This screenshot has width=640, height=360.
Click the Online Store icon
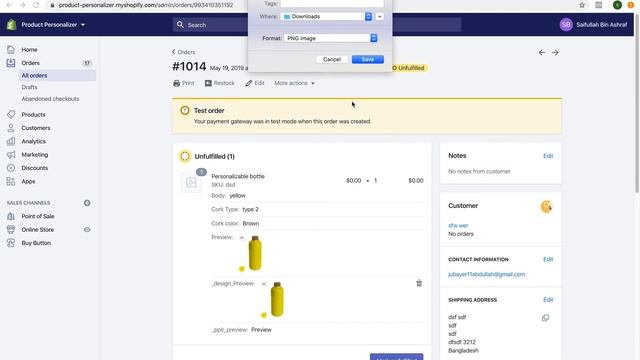[x=11, y=229]
